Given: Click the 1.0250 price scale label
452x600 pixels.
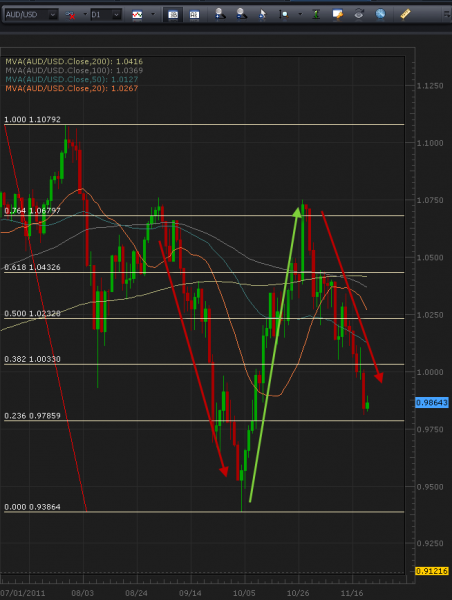Looking at the screenshot, I should click(x=430, y=315).
